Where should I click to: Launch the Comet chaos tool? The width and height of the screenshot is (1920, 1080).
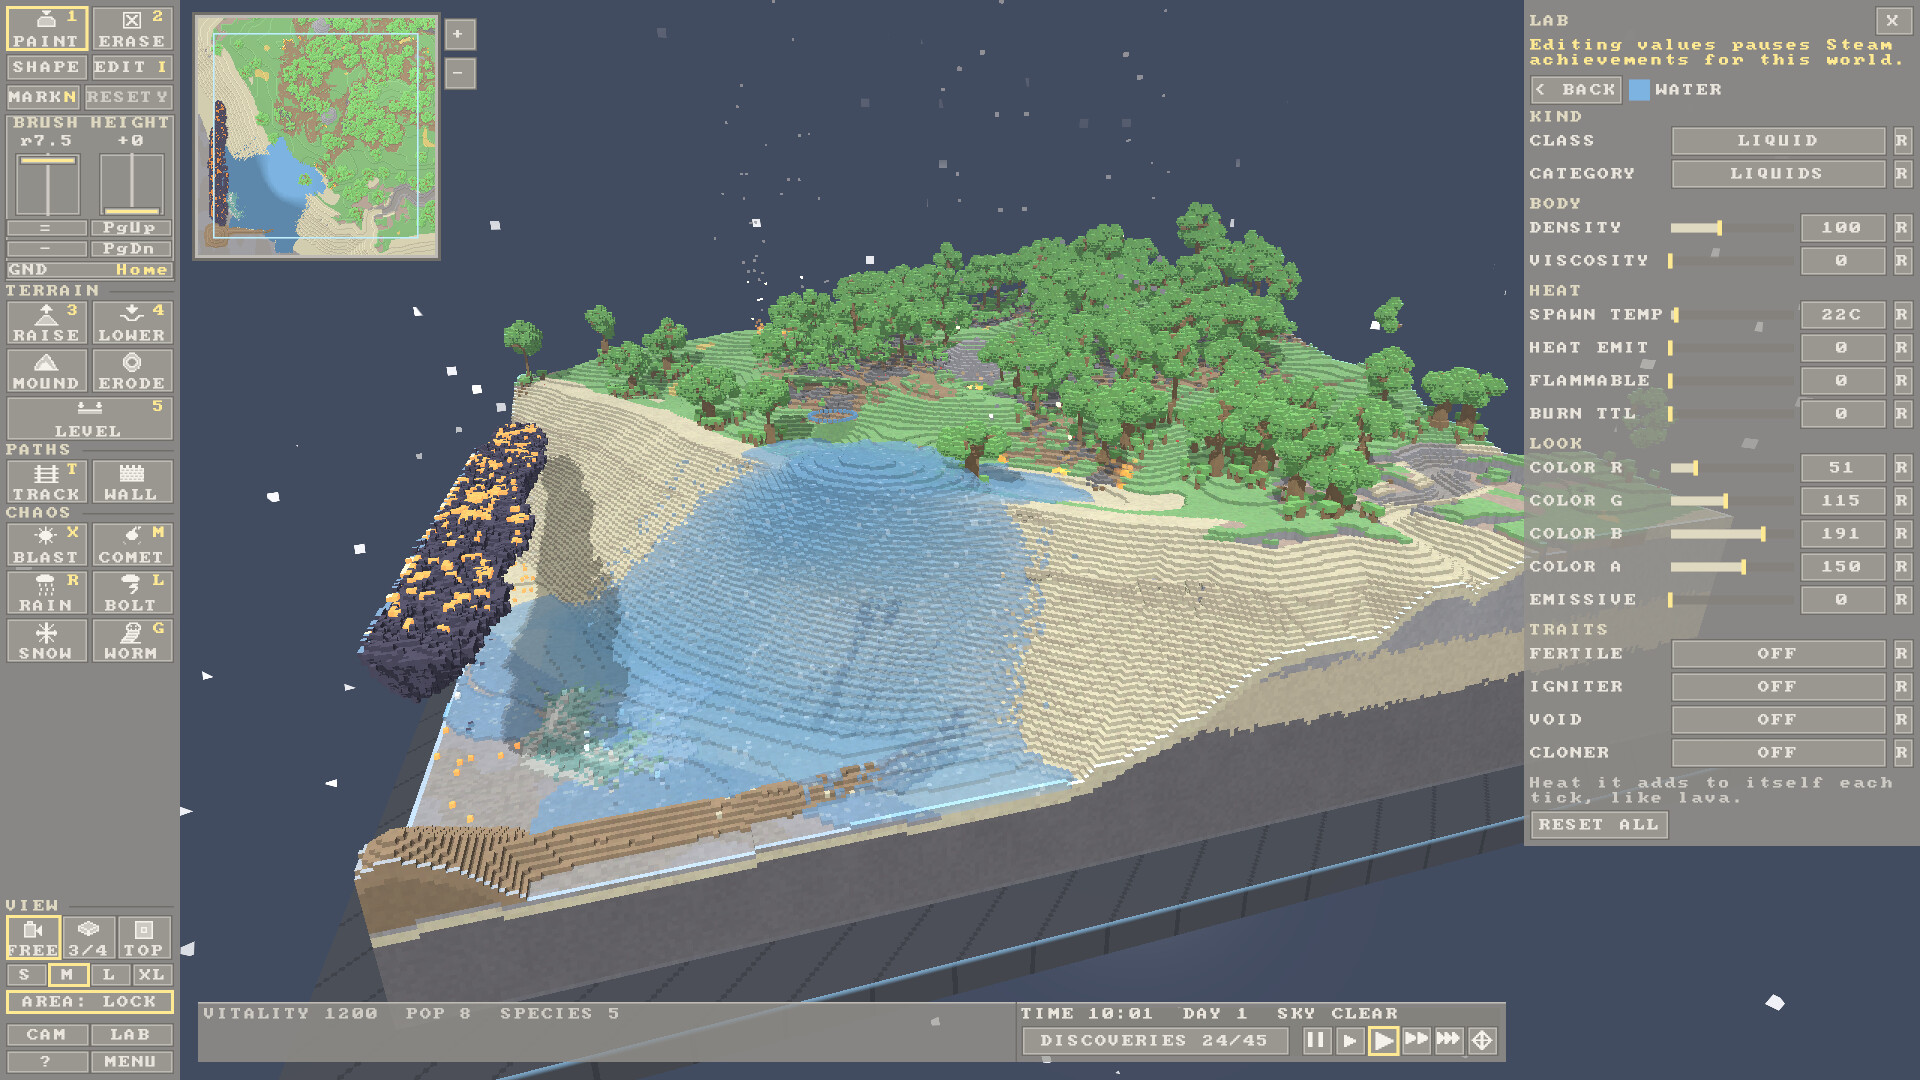132,545
